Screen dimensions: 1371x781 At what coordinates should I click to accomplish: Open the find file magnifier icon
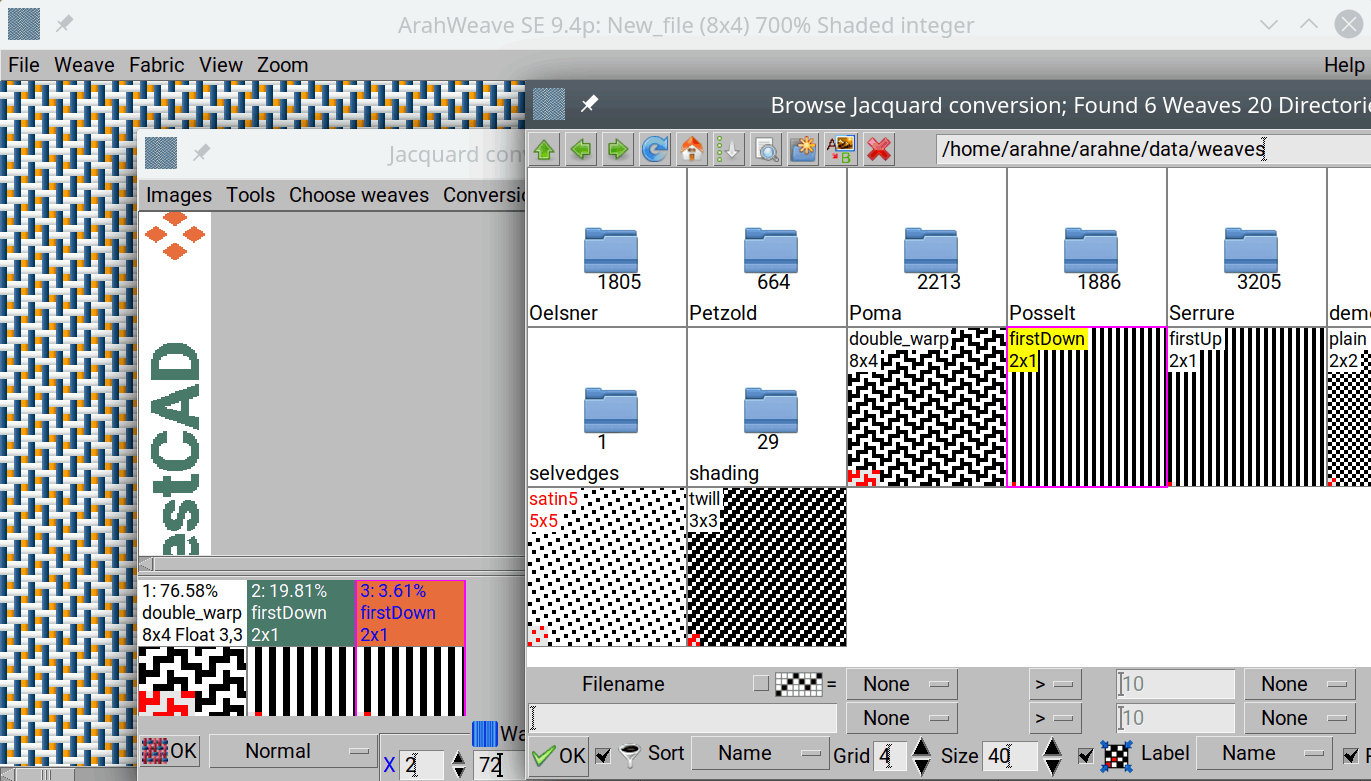[x=766, y=150]
